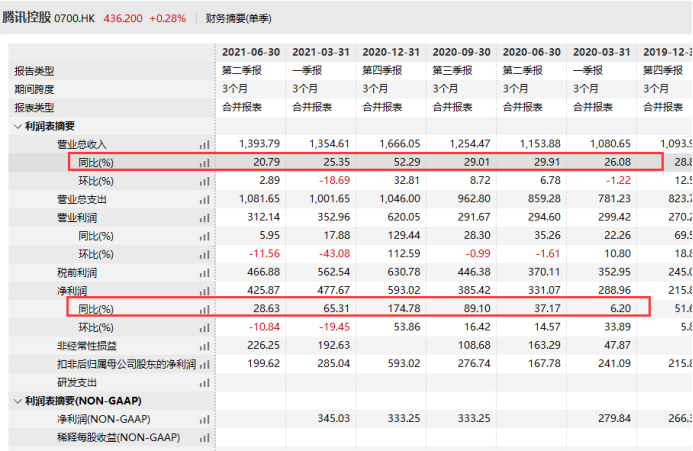Open chart icon for 扣非后归属母公司股东的净利润
Image resolution: width=693 pixels, height=451 pixels.
point(205,363)
